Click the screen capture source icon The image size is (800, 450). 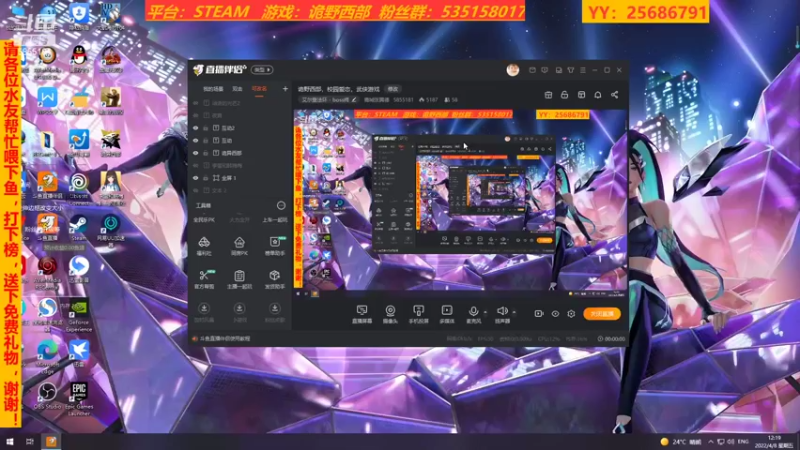(362, 310)
